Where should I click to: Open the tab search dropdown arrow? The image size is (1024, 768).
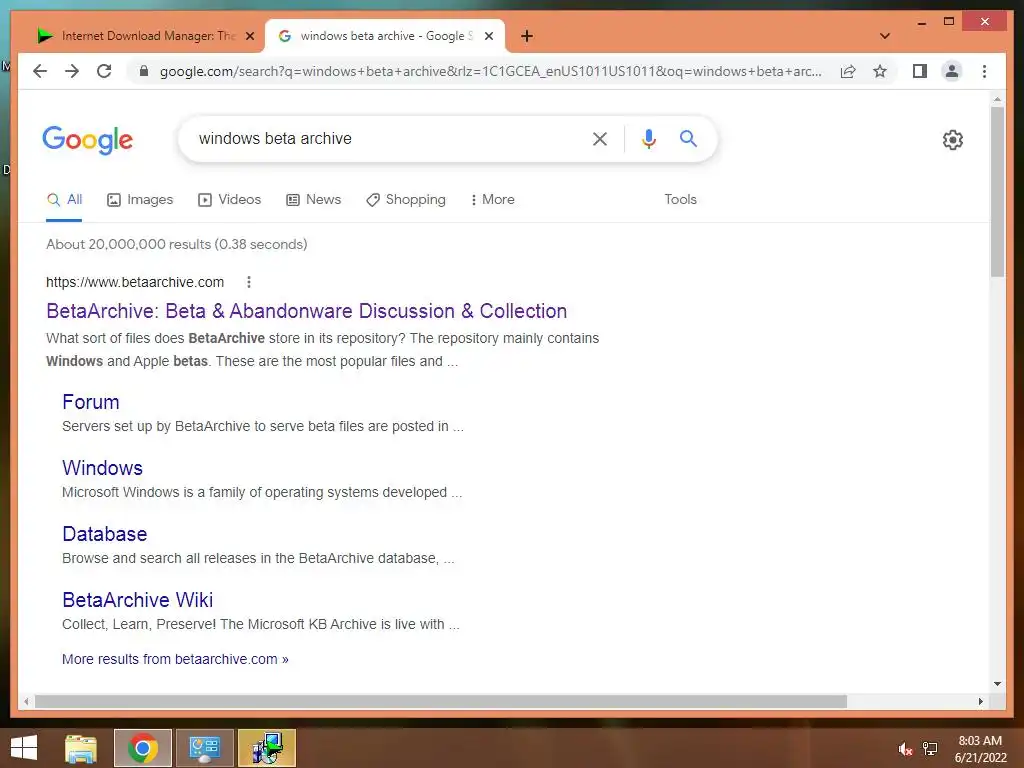click(885, 36)
